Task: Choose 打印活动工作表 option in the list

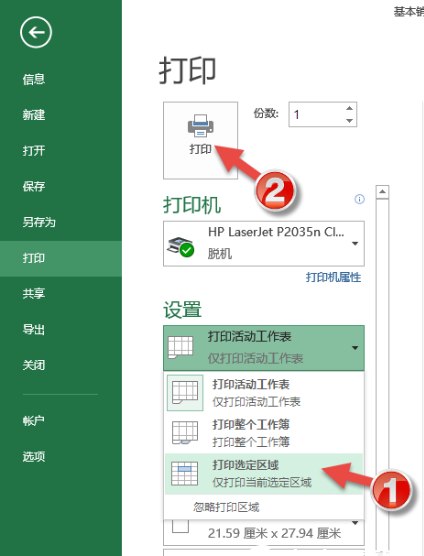Action: [264, 393]
